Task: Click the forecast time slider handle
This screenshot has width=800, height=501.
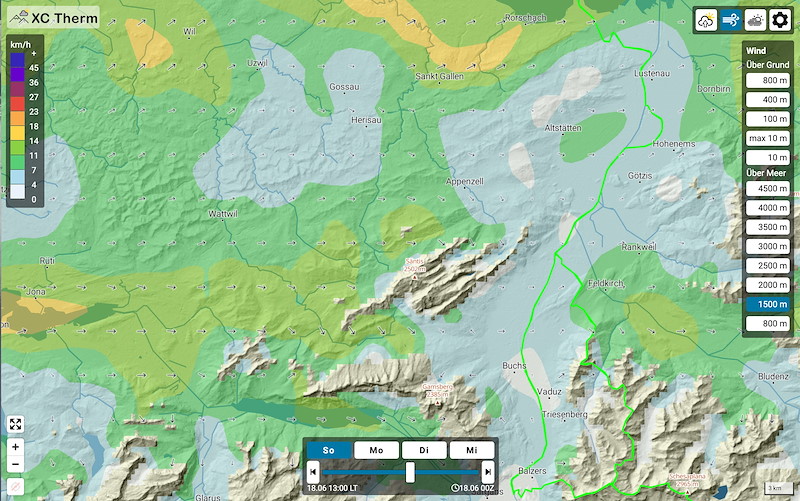Action: point(410,472)
